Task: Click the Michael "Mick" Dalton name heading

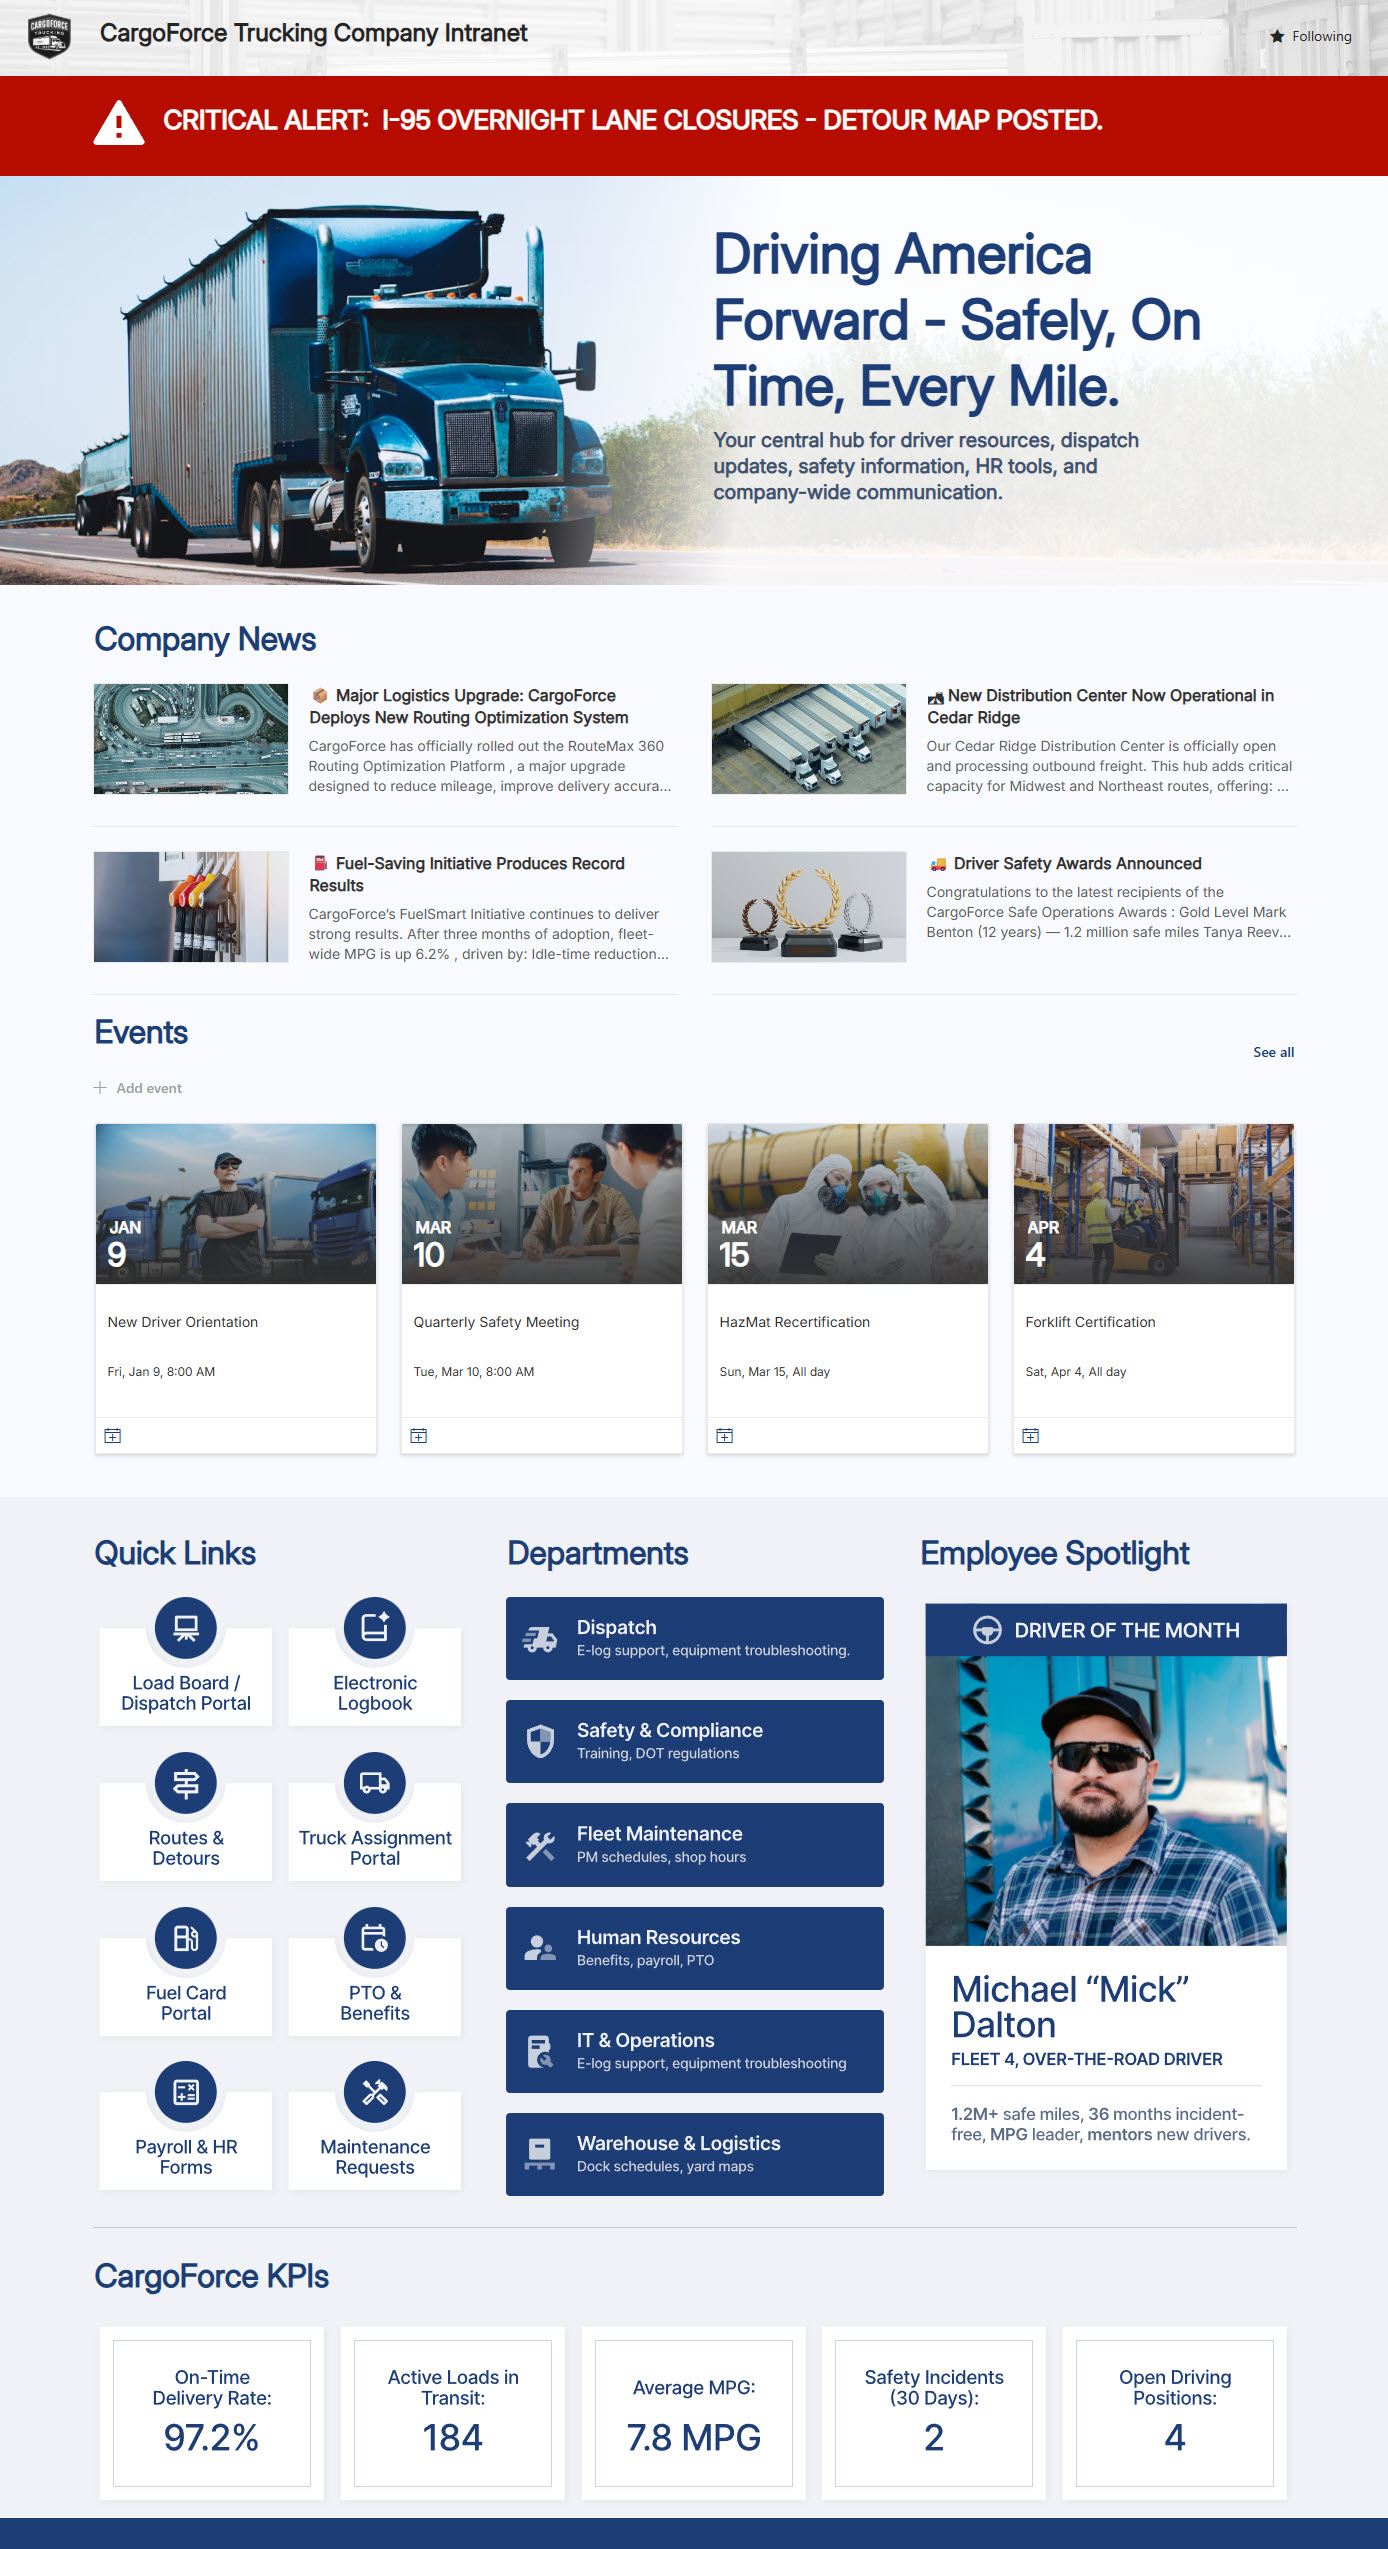Action: 1070,2007
